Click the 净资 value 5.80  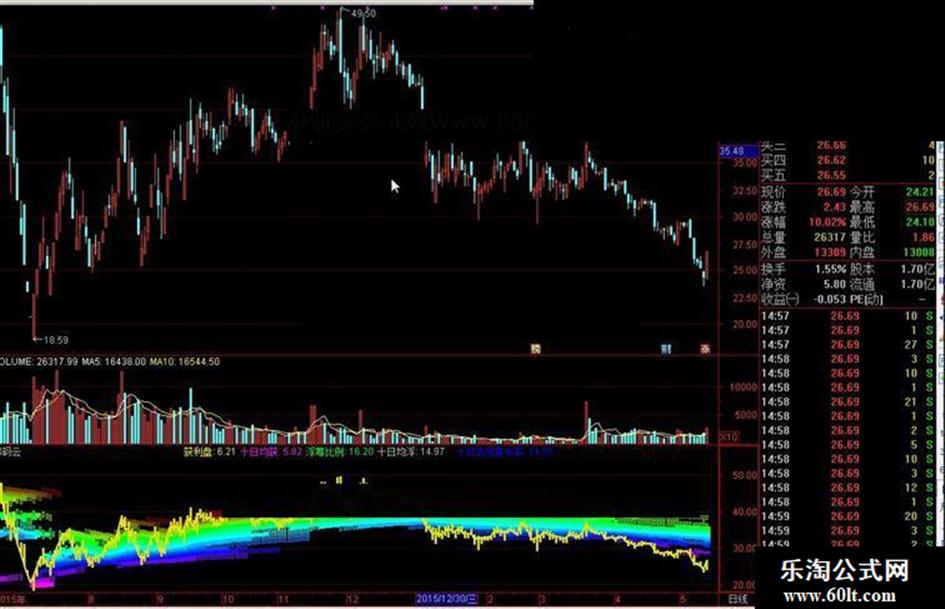(x=835, y=284)
